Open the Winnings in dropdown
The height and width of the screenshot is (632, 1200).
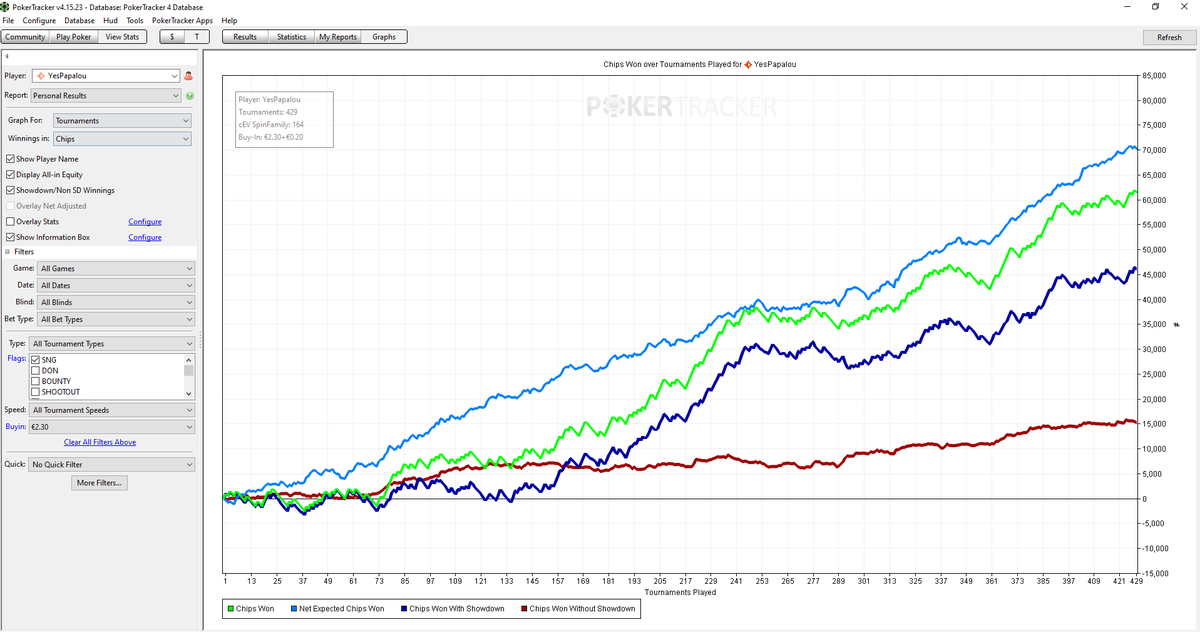pyautogui.click(x=121, y=139)
